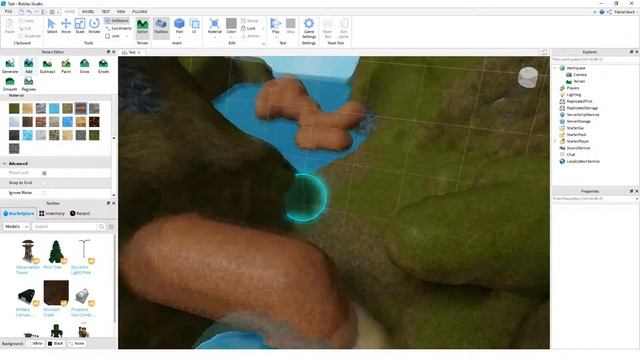Viewport: 640px width, 360px height.
Task: Click the Lock tool in Edit group
Action: point(248,28)
